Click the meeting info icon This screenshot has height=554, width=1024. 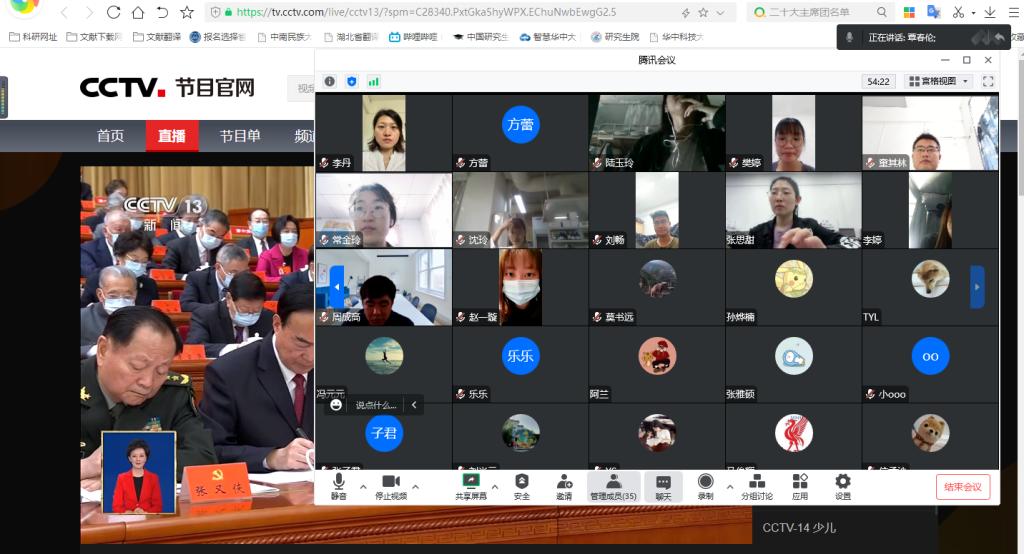click(x=329, y=81)
